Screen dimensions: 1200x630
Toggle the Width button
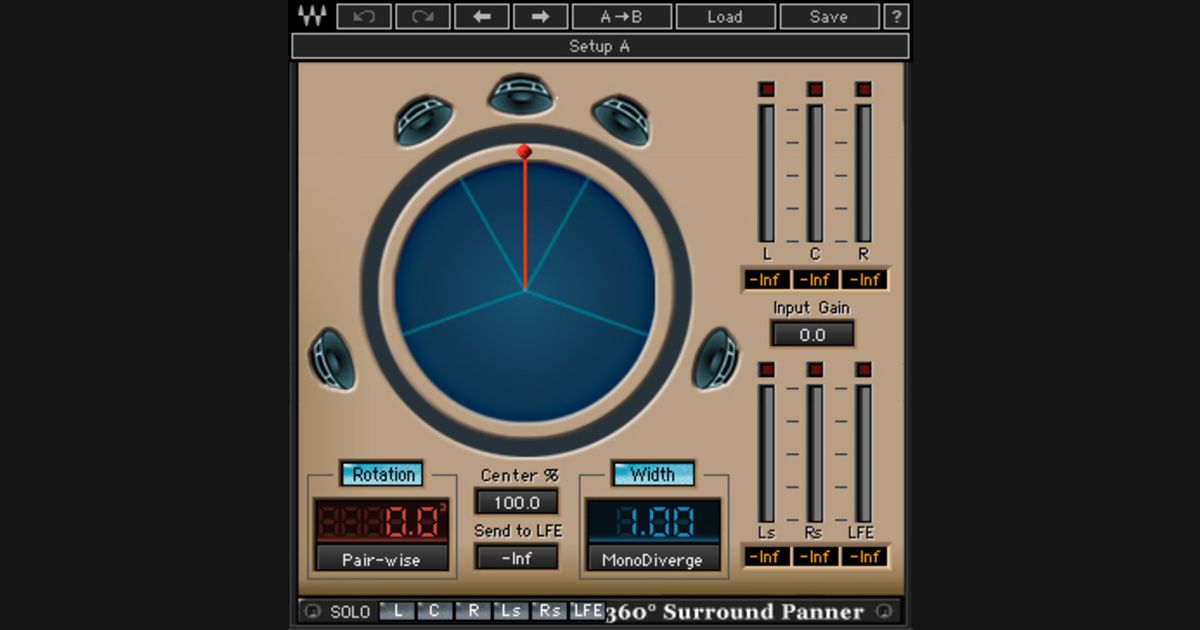pos(653,474)
